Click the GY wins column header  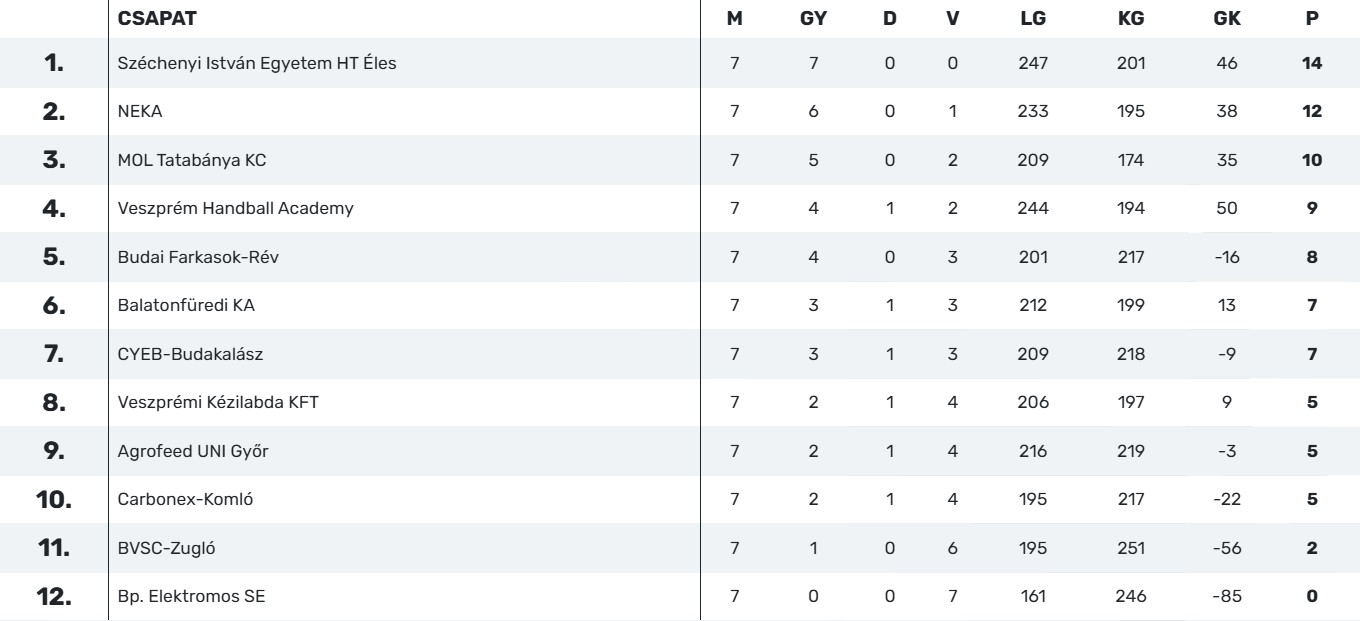[813, 18]
